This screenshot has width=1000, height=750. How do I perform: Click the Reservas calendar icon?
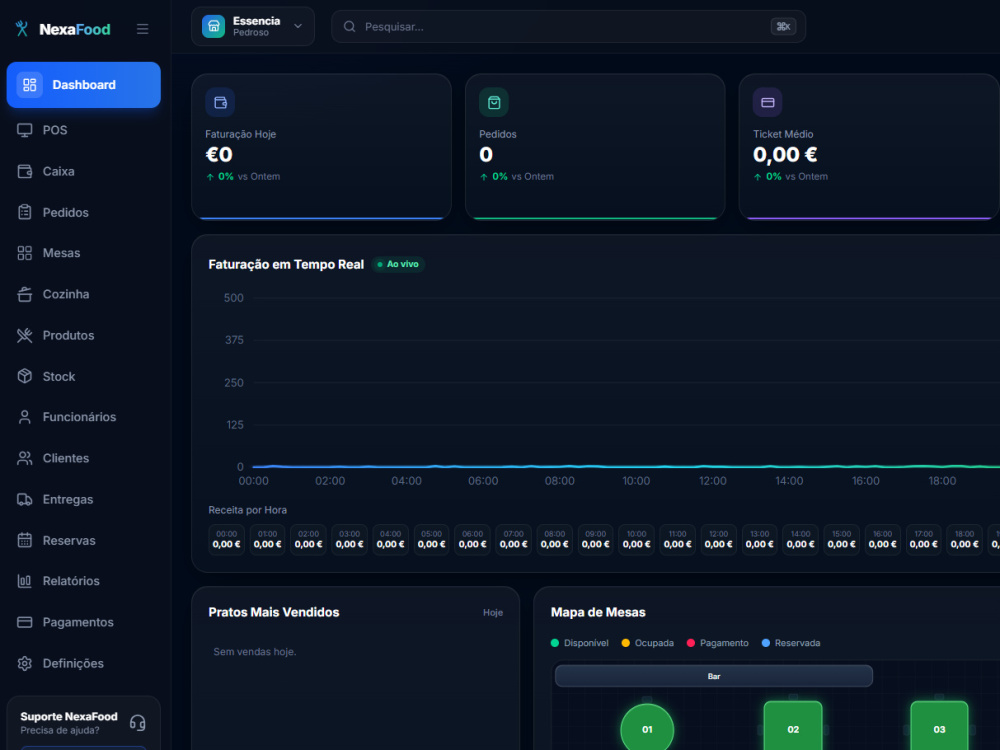(x=25, y=540)
